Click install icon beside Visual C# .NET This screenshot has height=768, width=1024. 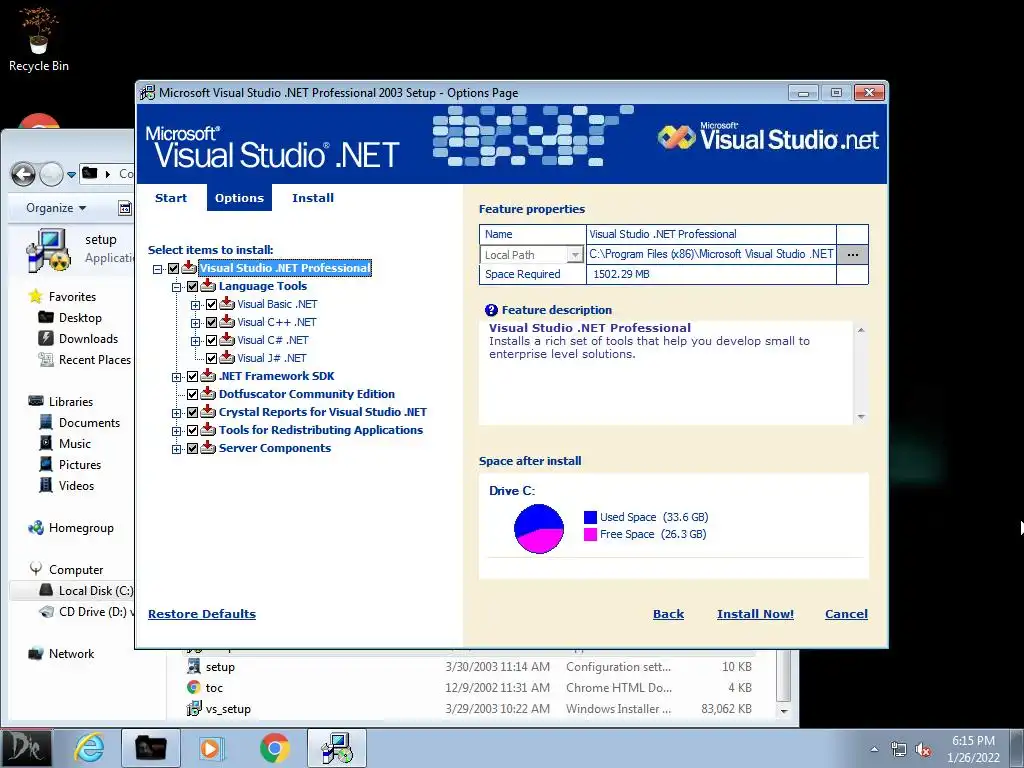point(227,340)
